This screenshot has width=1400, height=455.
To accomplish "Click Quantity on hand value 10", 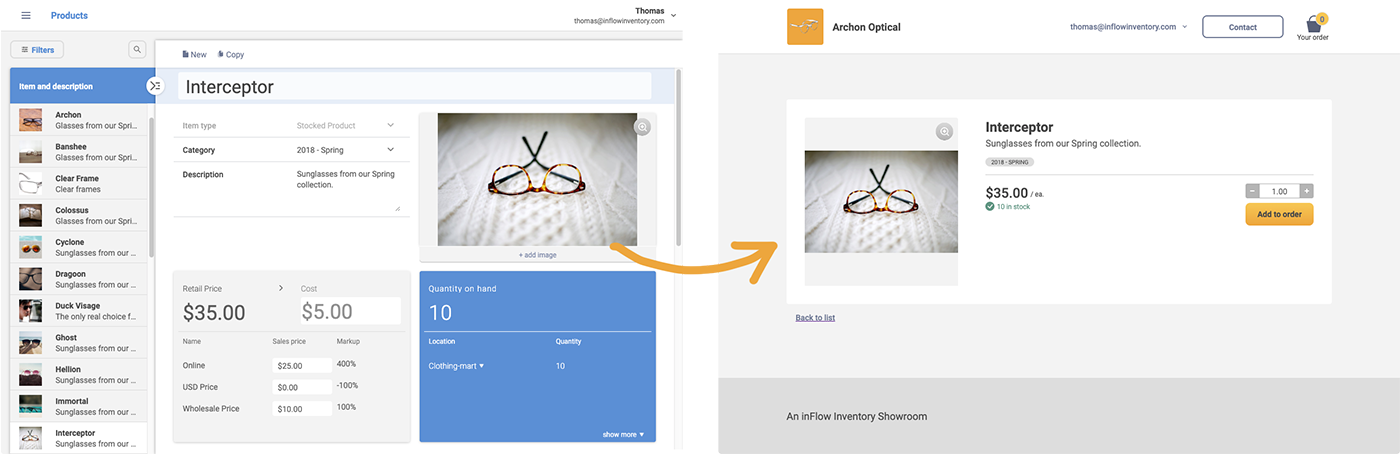I will (x=440, y=313).
